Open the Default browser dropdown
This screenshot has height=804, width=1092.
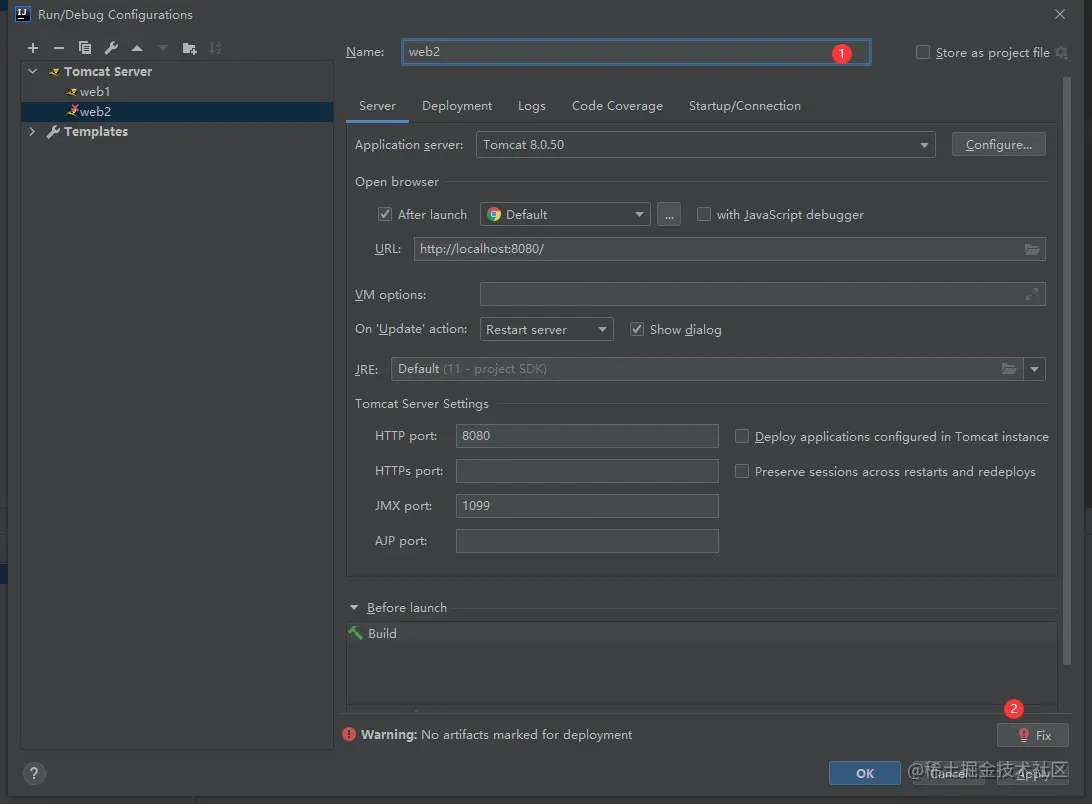pos(565,214)
